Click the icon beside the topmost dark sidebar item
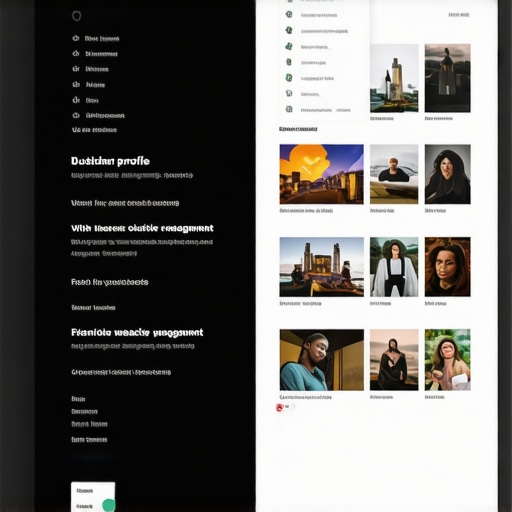The height and width of the screenshot is (512, 512). coord(76,38)
